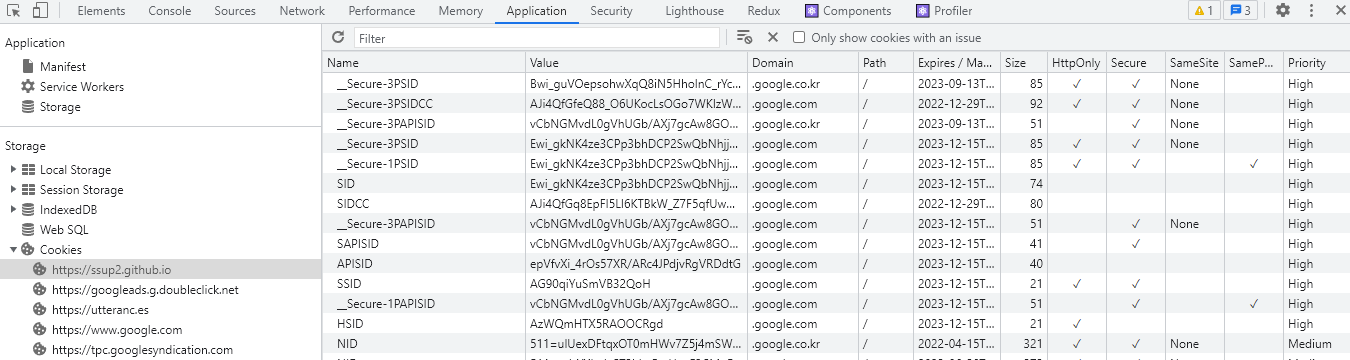Open Service Workers section
The image size is (1350, 360).
(x=82, y=87)
